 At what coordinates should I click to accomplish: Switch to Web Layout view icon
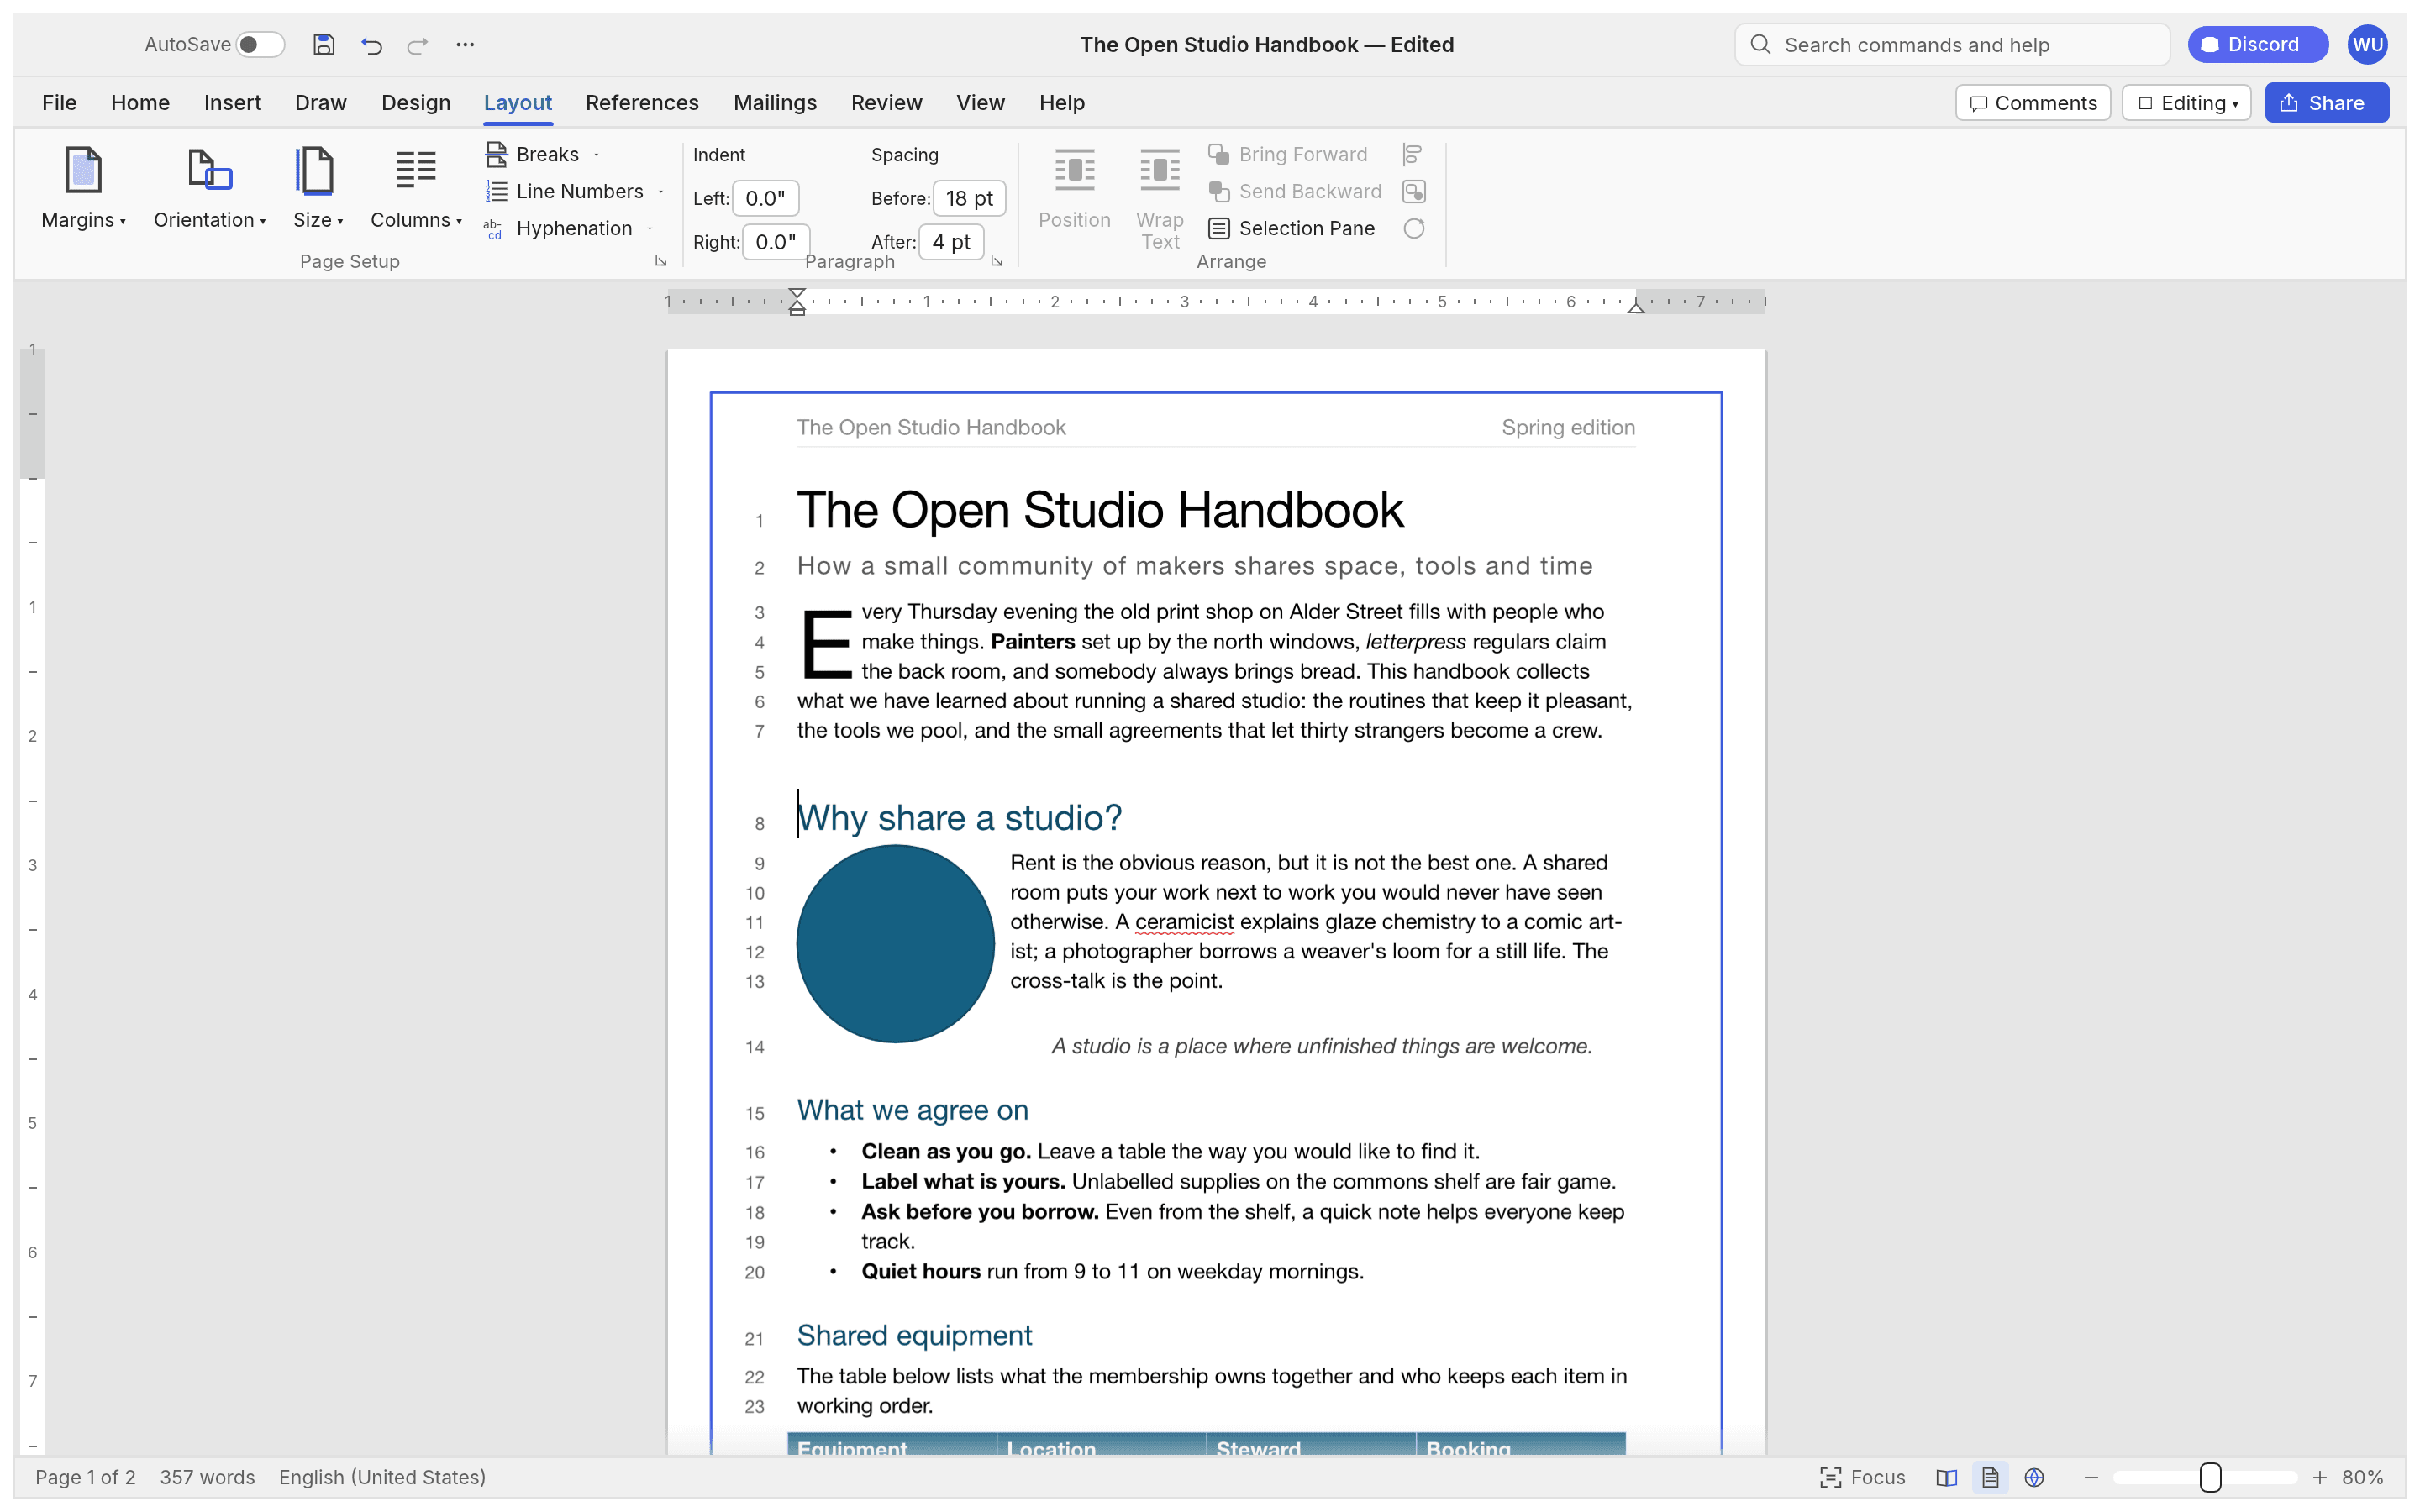coord(2034,1477)
